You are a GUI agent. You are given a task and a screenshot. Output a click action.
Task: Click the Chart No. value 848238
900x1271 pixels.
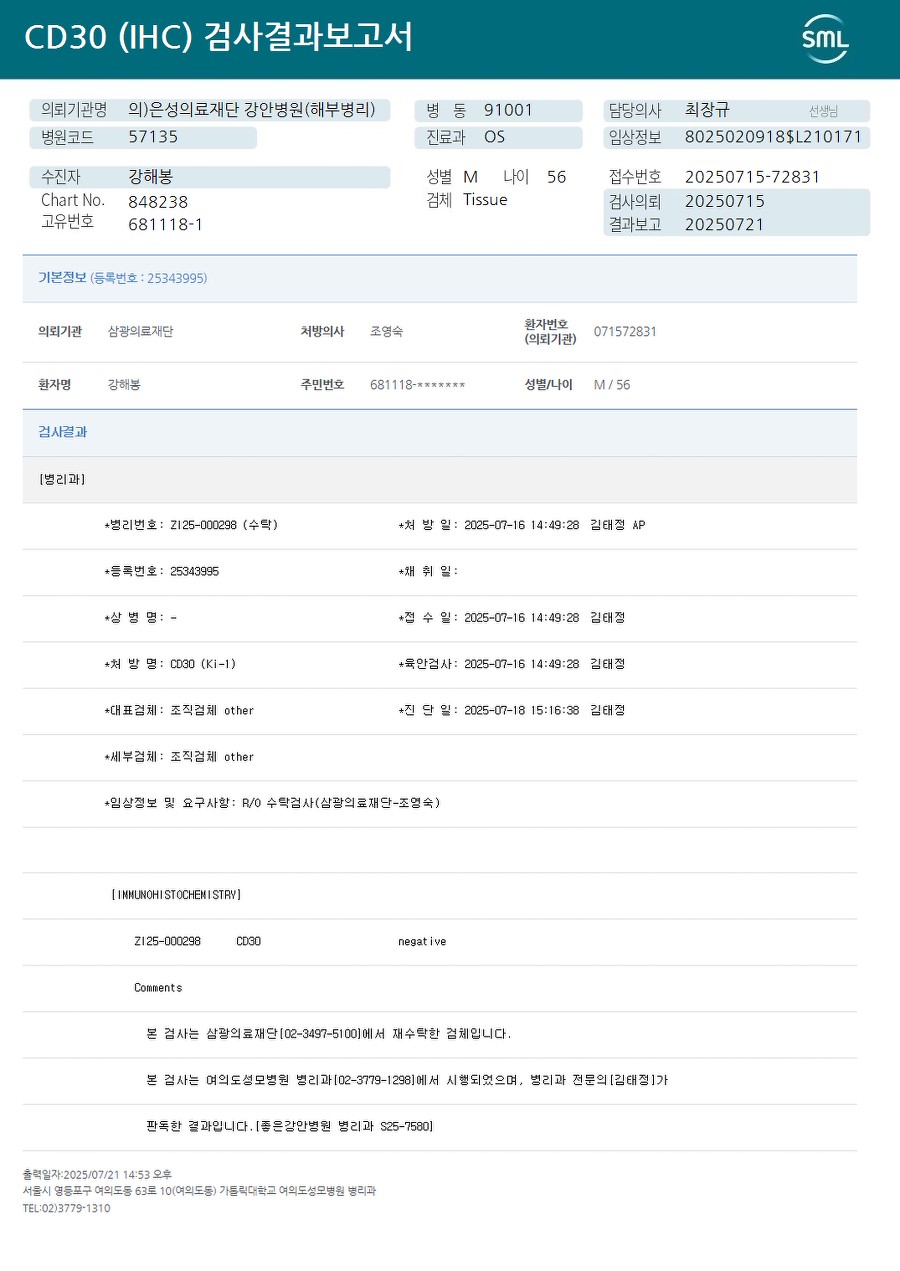pyautogui.click(x=158, y=201)
